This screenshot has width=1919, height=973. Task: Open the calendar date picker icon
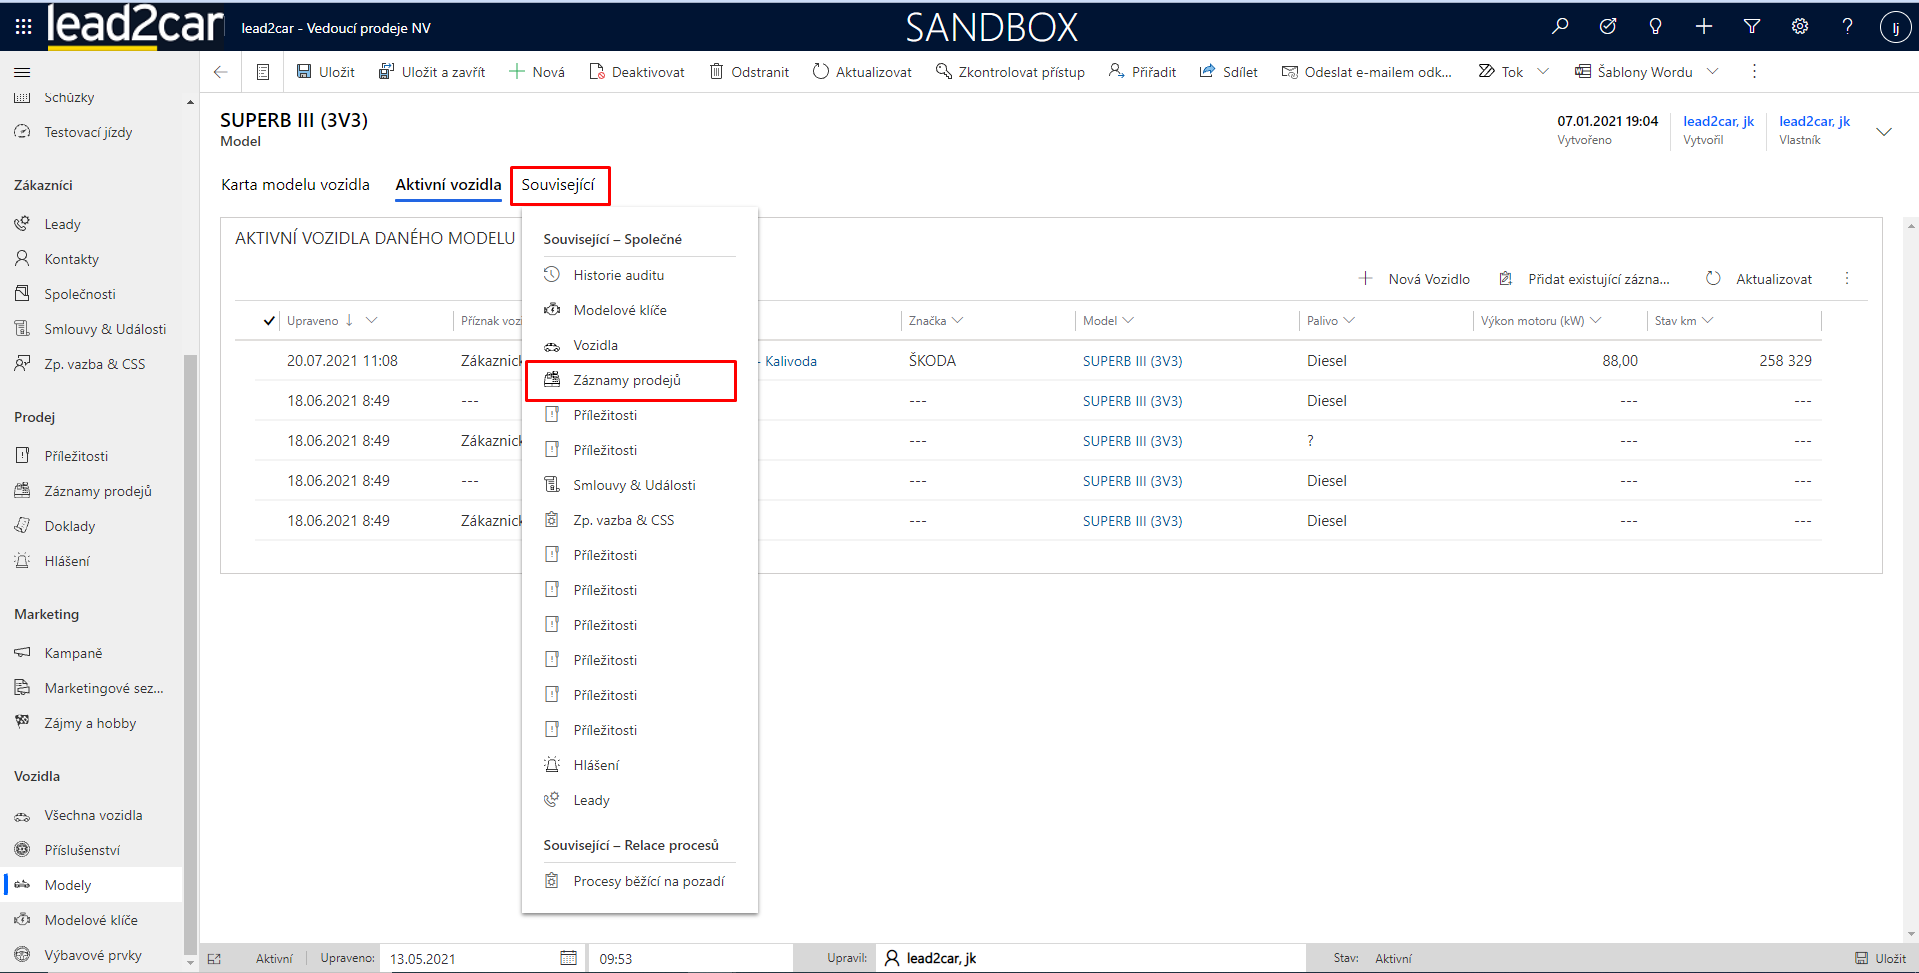point(568,958)
